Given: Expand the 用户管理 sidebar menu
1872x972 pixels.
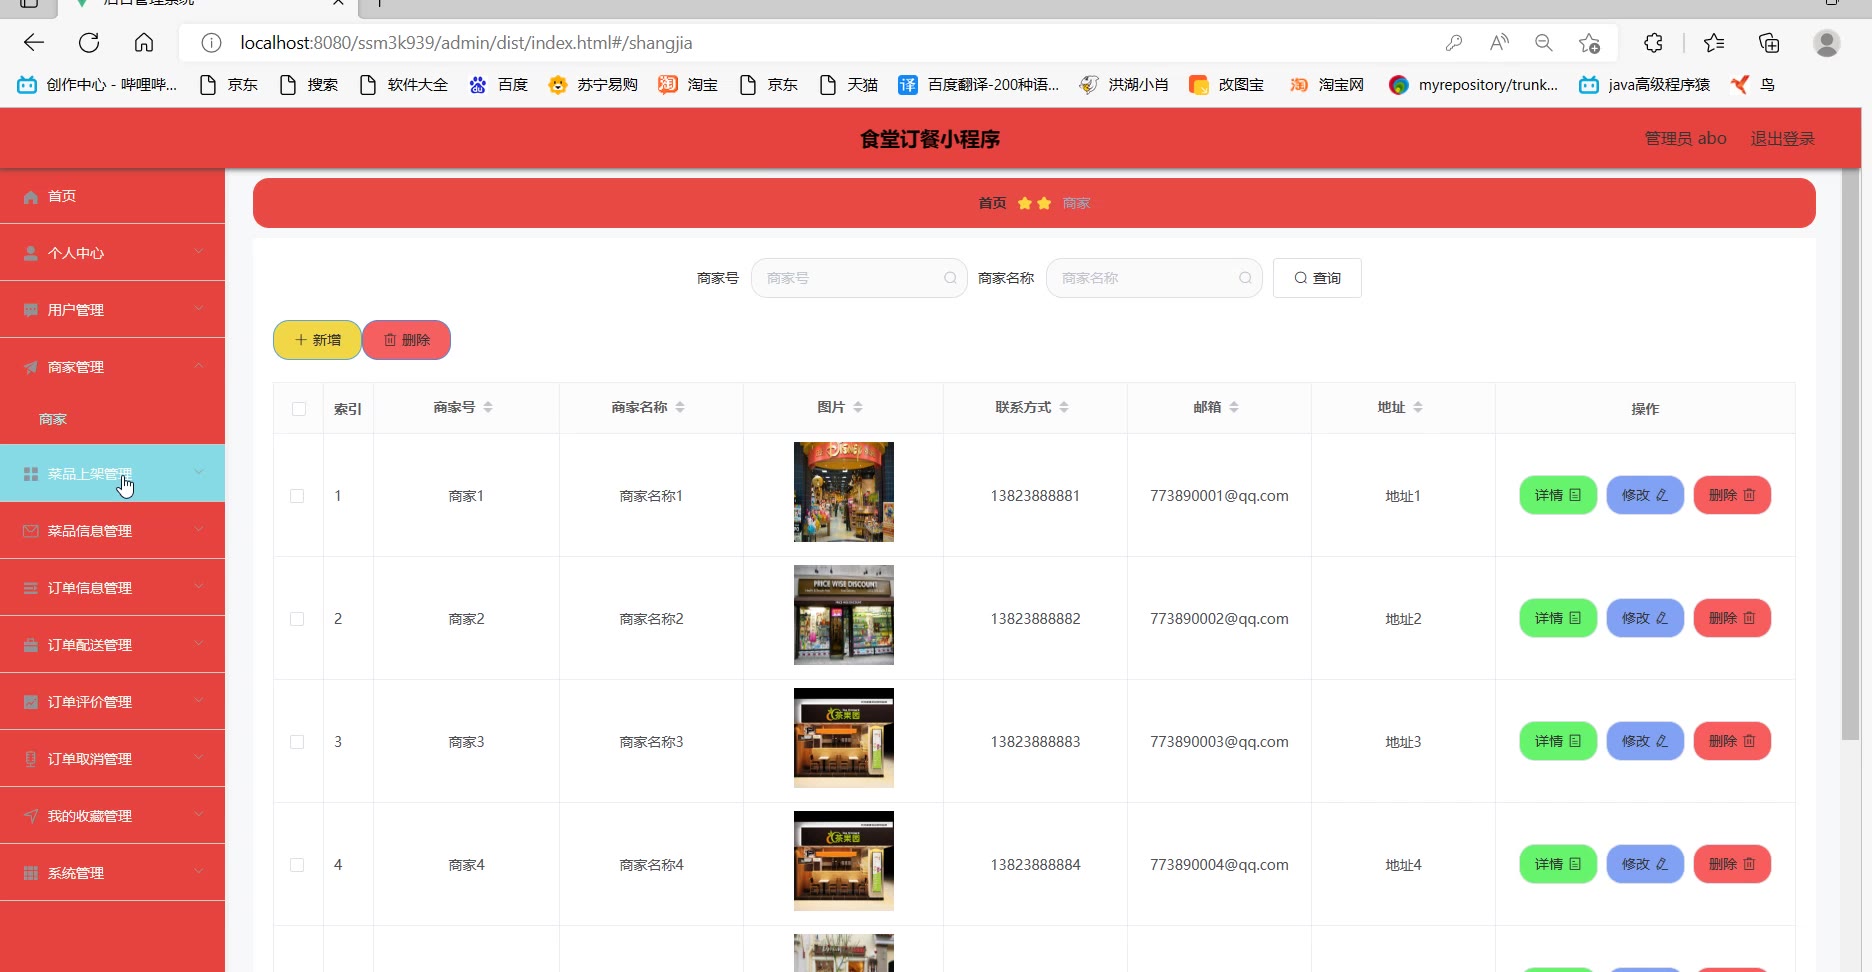Looking at the screenshot, I should [112, 310].
